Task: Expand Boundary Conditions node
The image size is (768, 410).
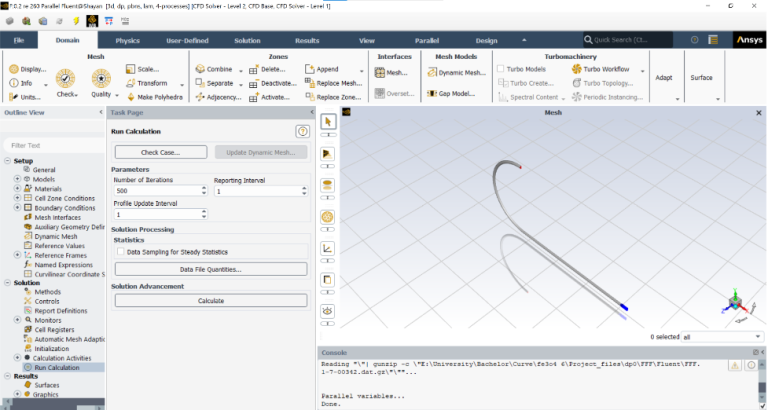Action: (18, 208)
